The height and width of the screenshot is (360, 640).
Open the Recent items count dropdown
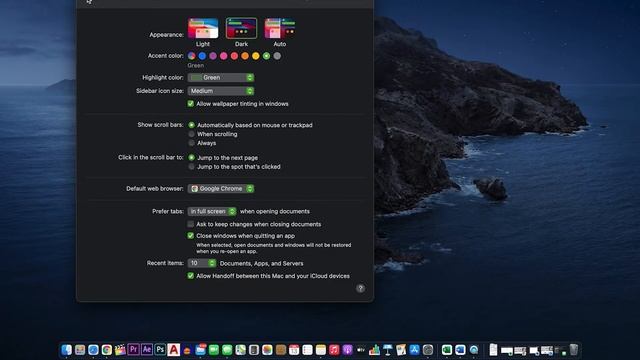pyautogui.click(x=202, y=263)
